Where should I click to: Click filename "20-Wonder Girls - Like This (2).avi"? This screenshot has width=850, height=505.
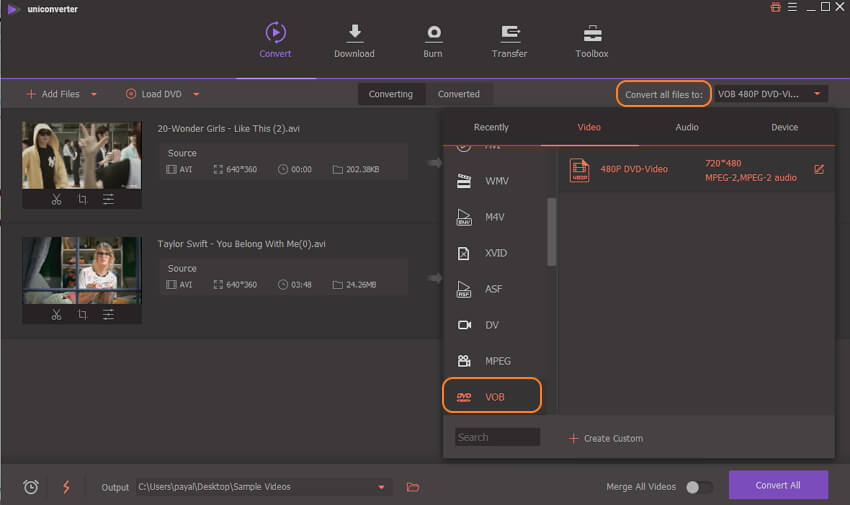tap(228, 129)
